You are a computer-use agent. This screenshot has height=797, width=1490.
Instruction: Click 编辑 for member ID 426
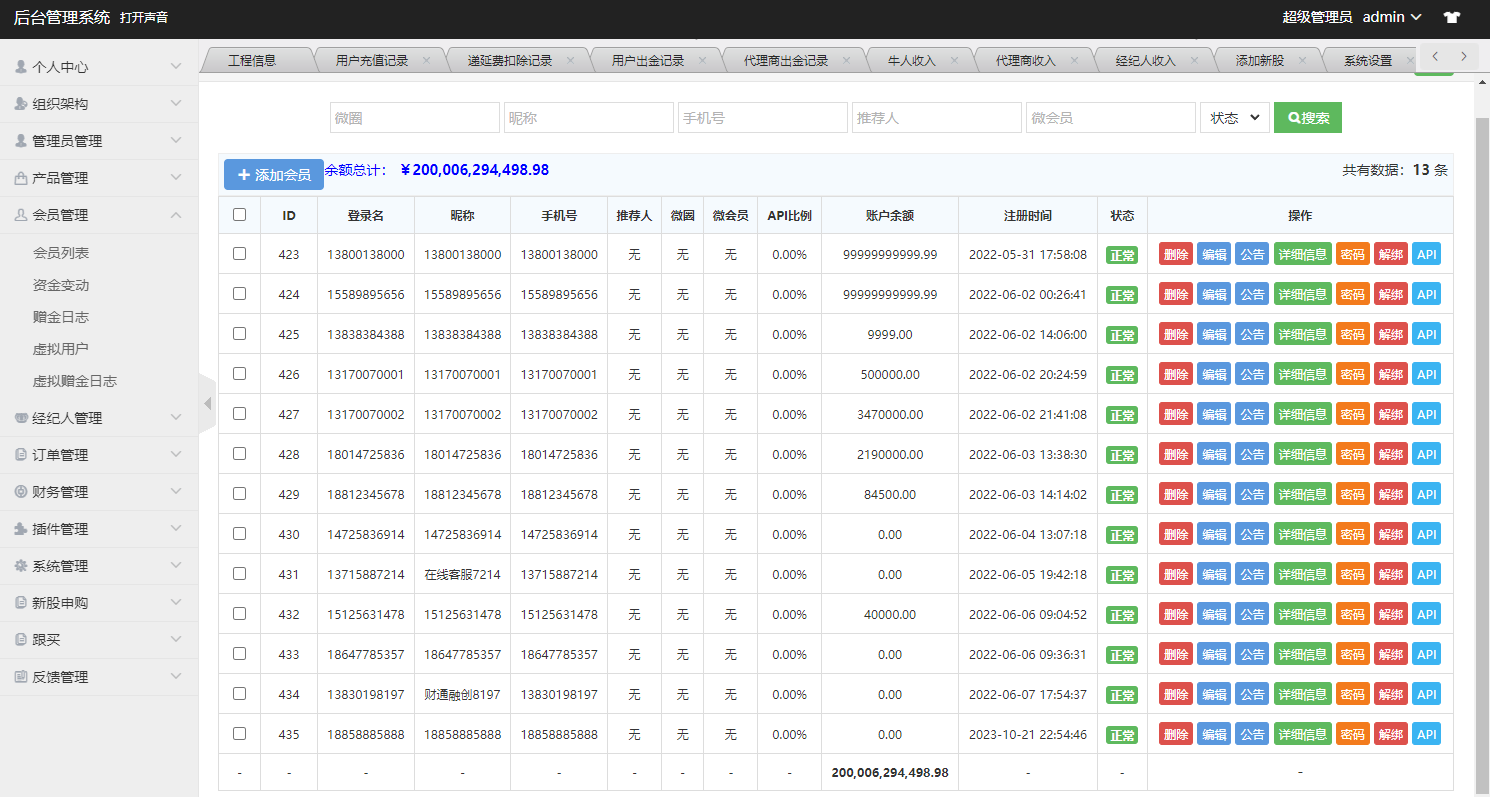(x=1214, y=374)
